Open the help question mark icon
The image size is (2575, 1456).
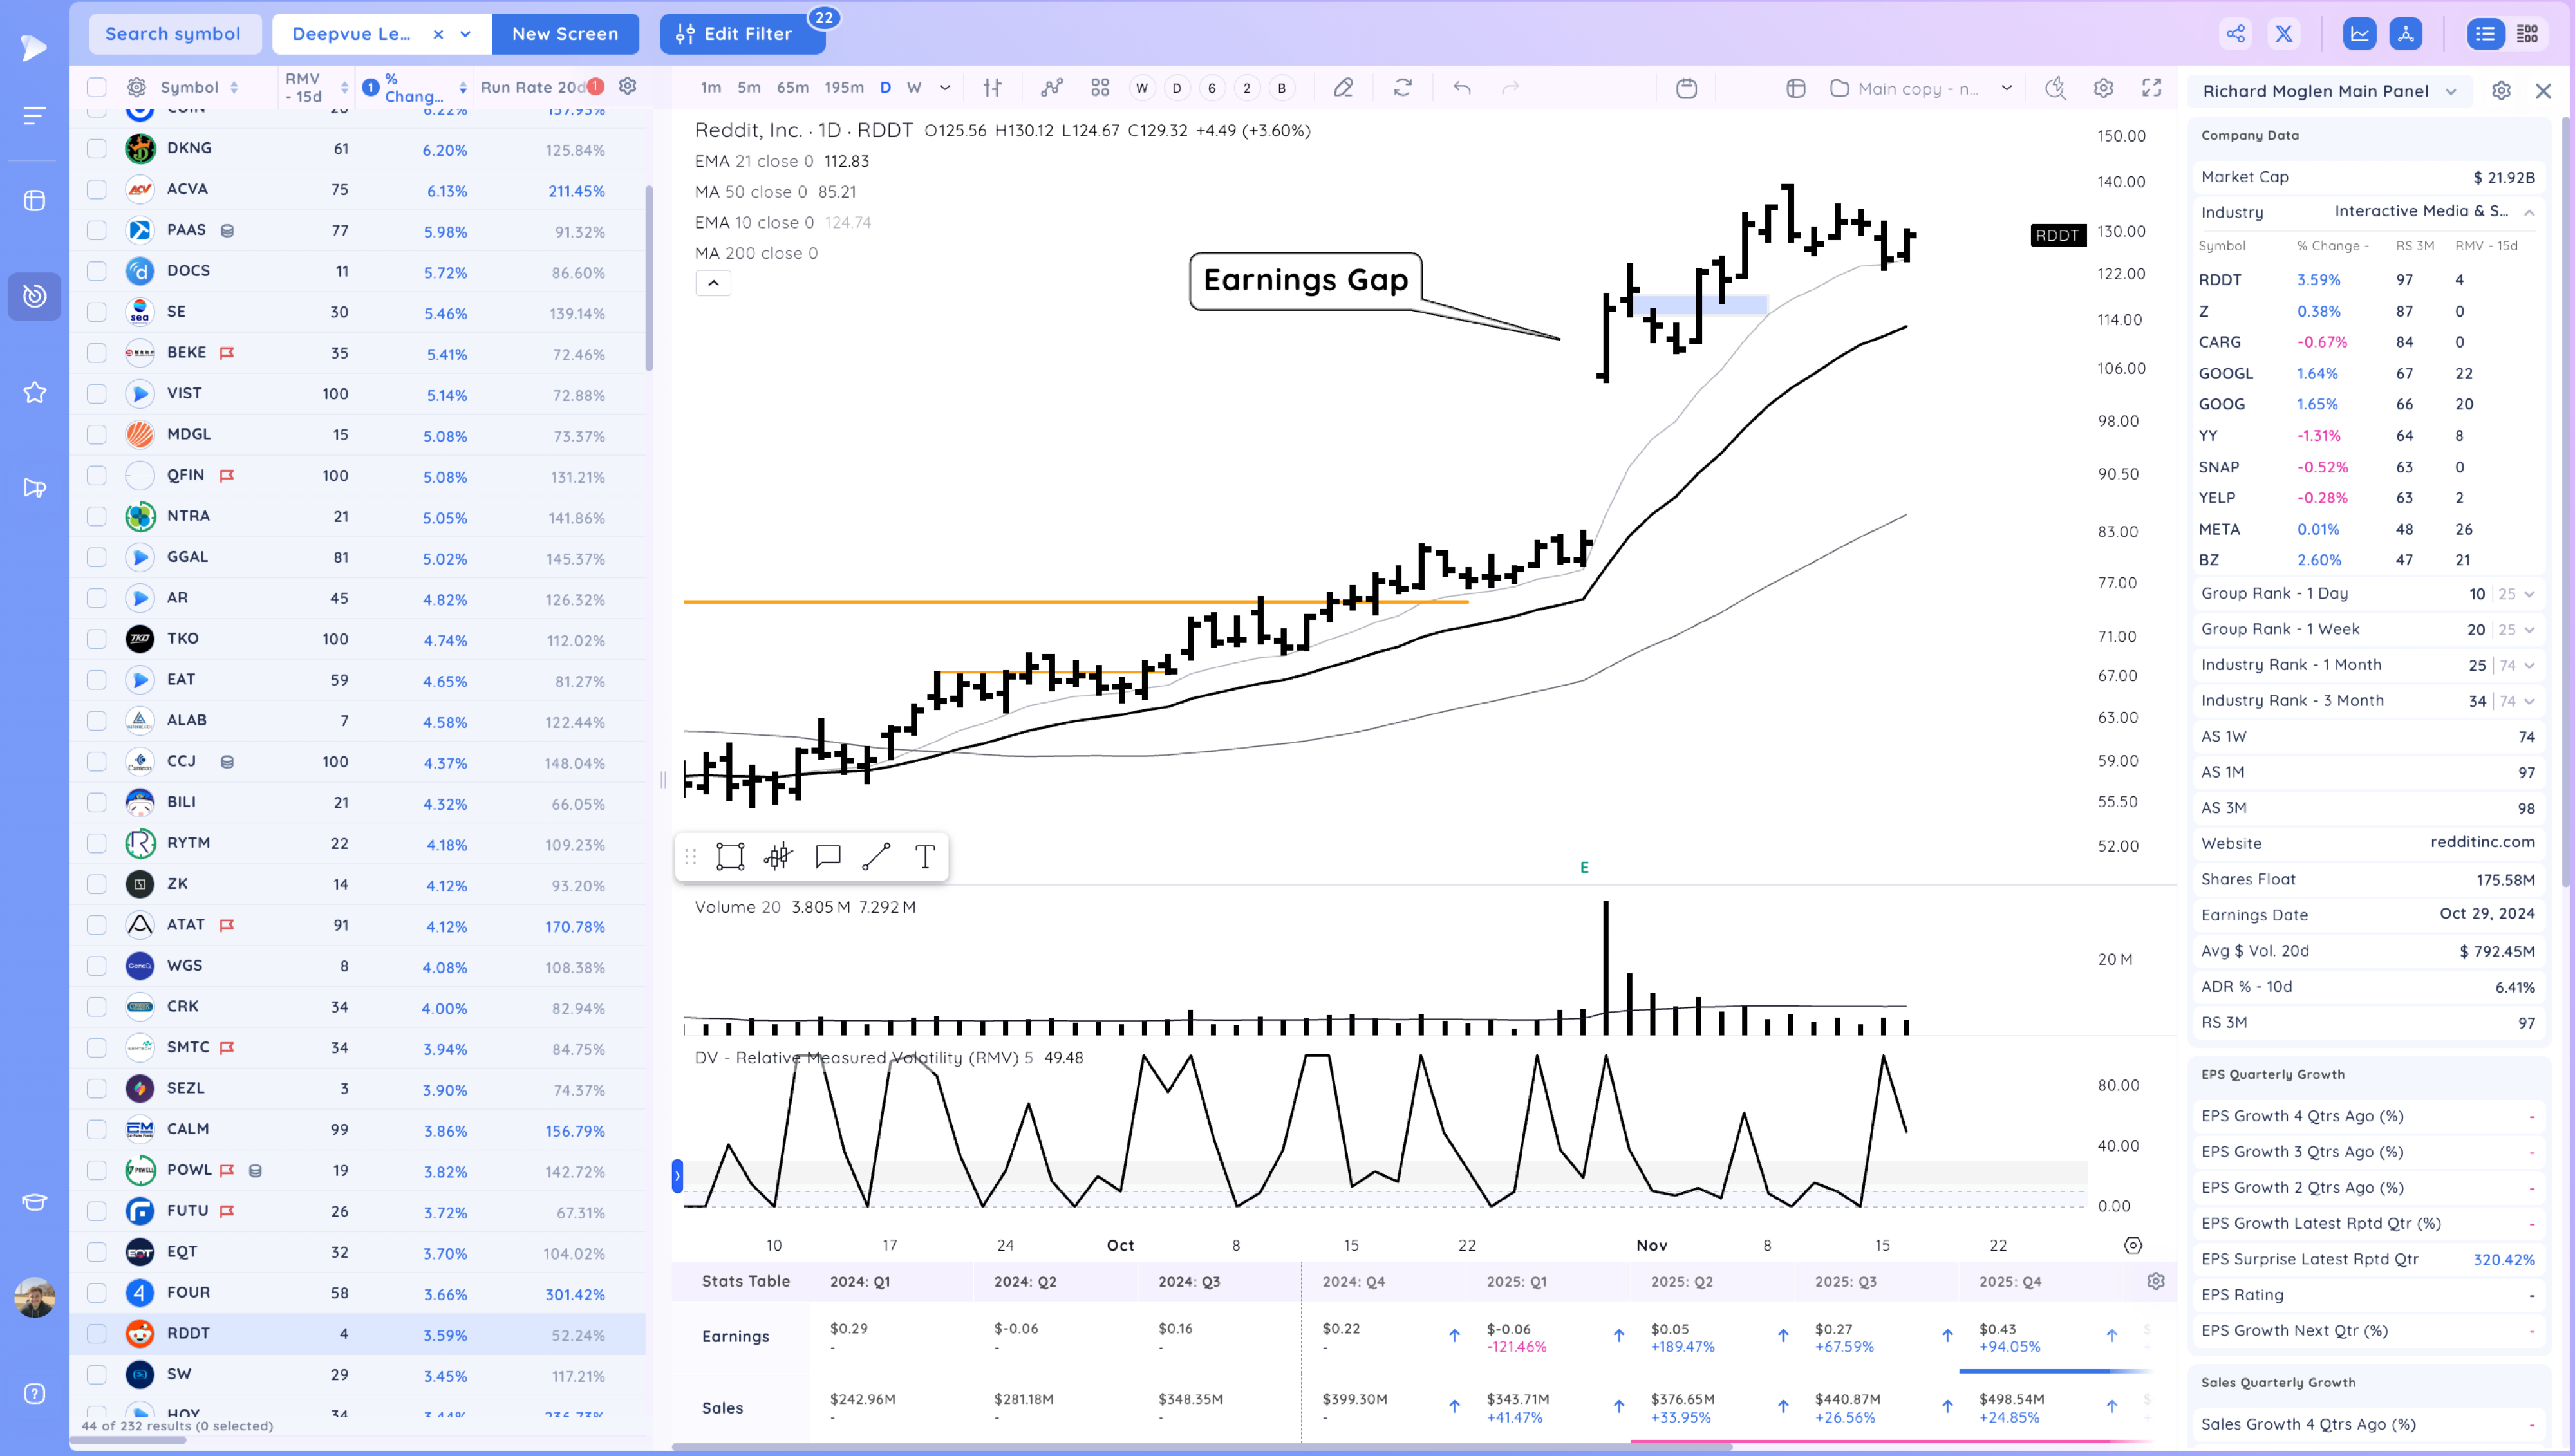[34, 1394]
